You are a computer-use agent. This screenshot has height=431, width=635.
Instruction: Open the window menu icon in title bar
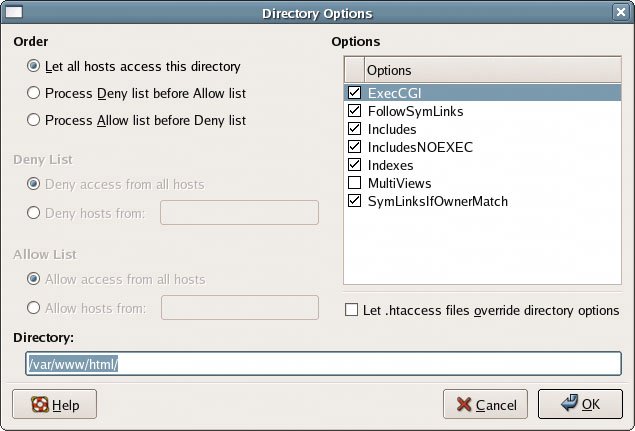(13, 13)
